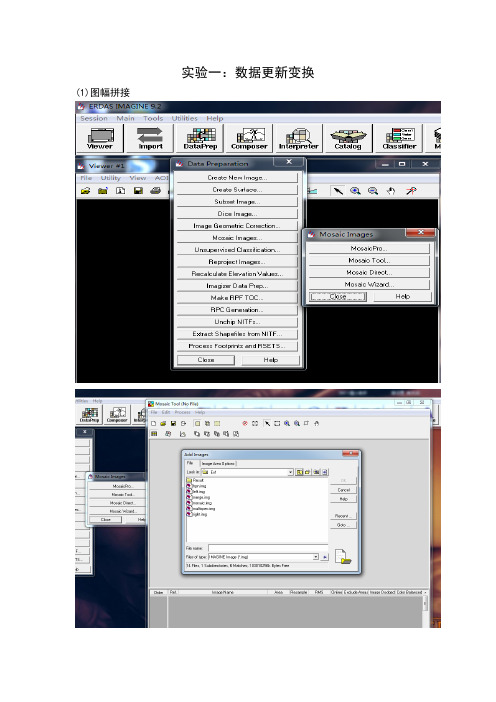Click Mosaic Direct in upper Mosaic Images dialog
The width and height of the screenshot is (496, 702).
(369, 273)
